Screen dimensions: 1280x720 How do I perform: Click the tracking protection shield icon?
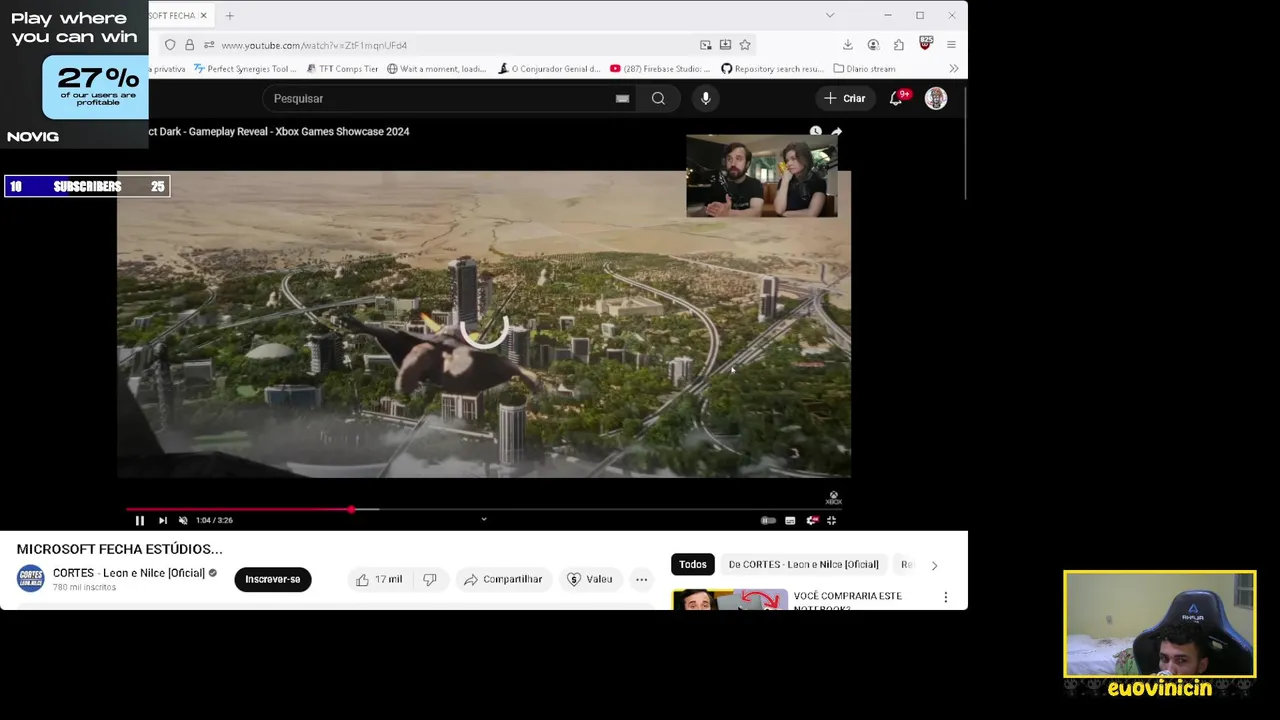tap(170, 45)
